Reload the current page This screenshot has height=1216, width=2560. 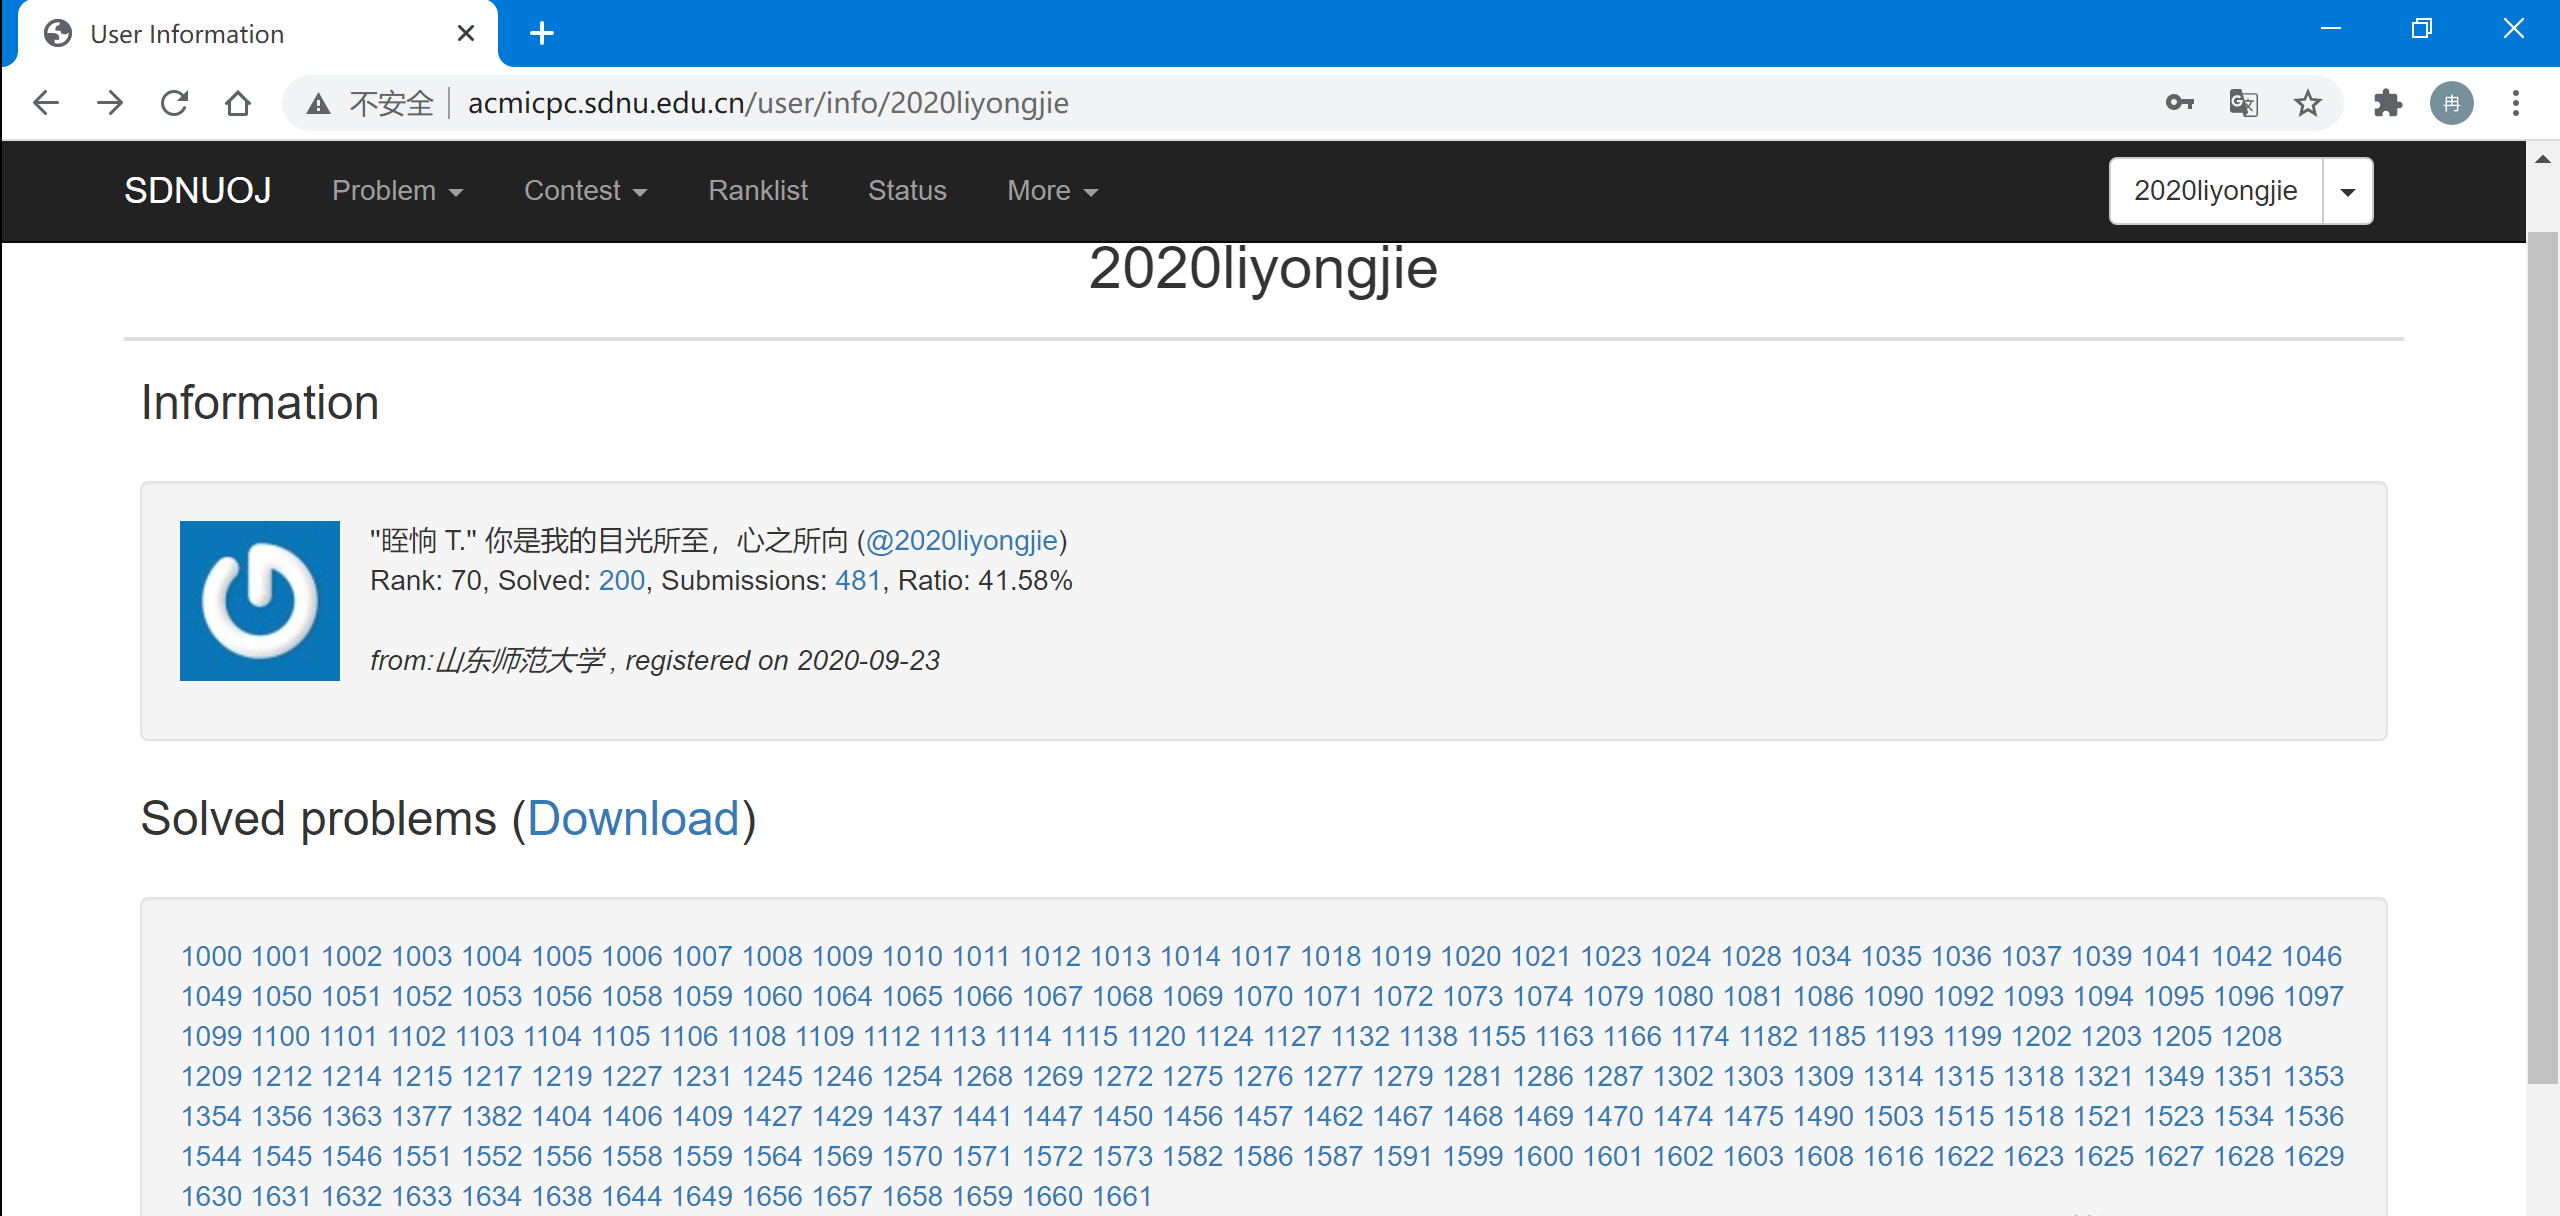[174, 103]
